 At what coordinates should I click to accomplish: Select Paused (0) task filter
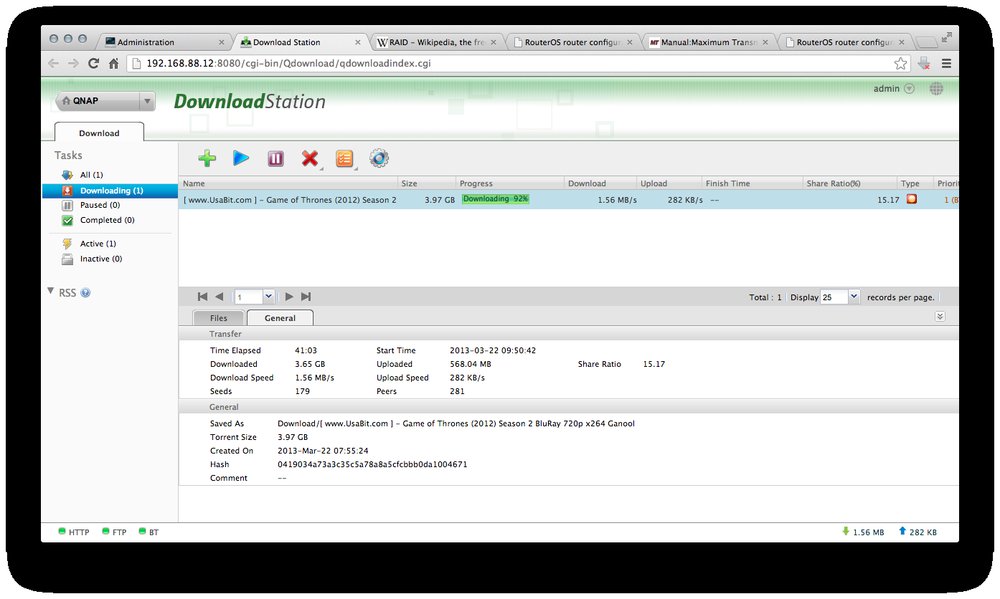(x=99, y=205)
